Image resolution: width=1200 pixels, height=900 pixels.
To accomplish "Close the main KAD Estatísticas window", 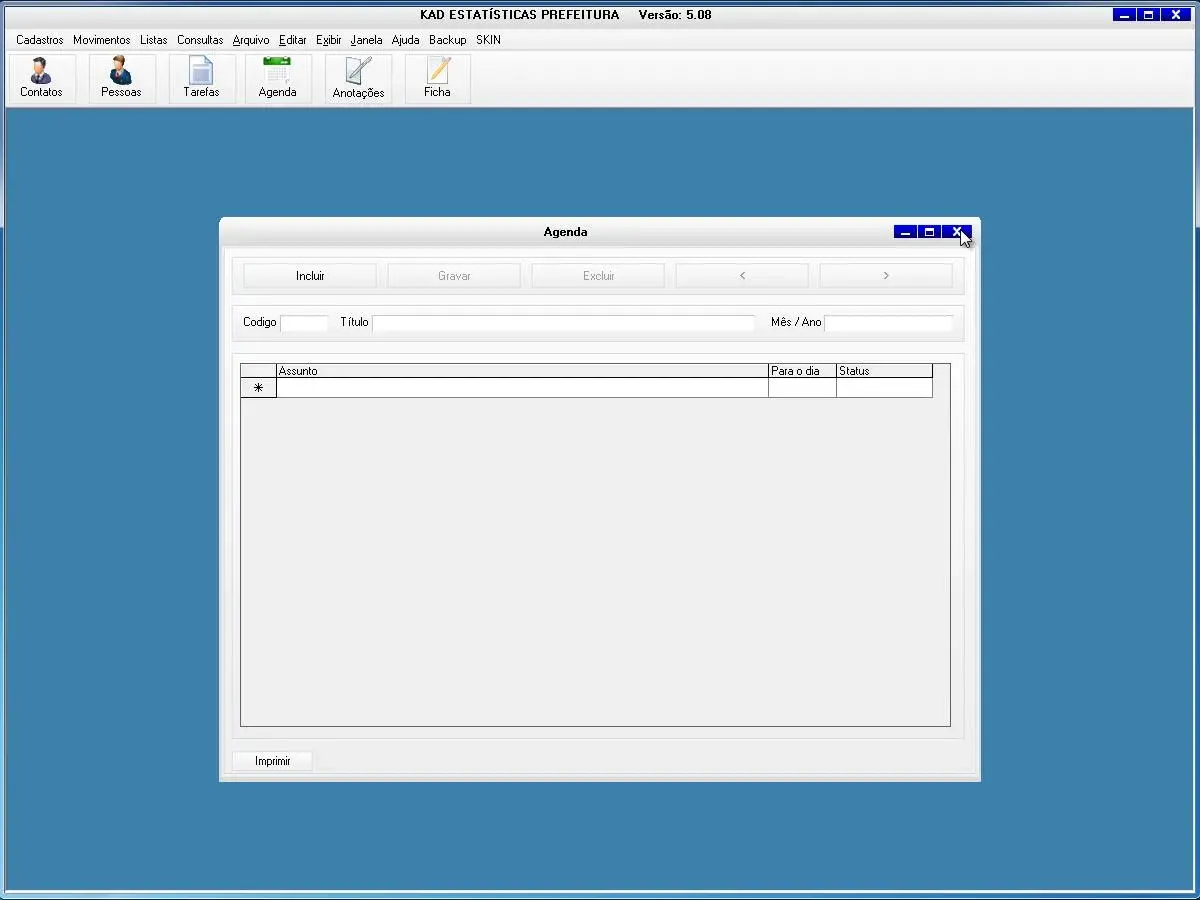I will tap(1175, 15).
